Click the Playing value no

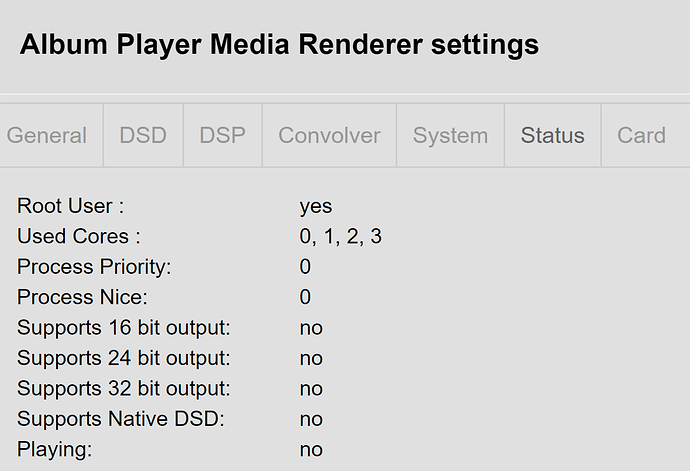(x=311, y=450)
